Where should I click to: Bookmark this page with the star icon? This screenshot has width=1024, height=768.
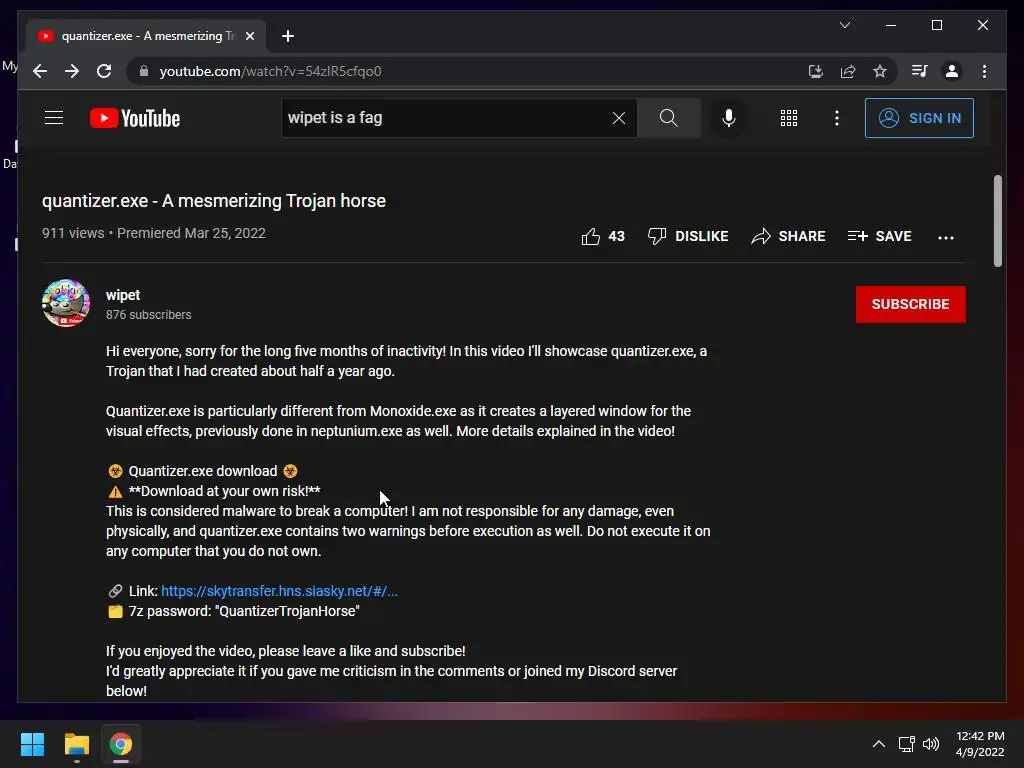pyautogui.click(x=880, y=71)
